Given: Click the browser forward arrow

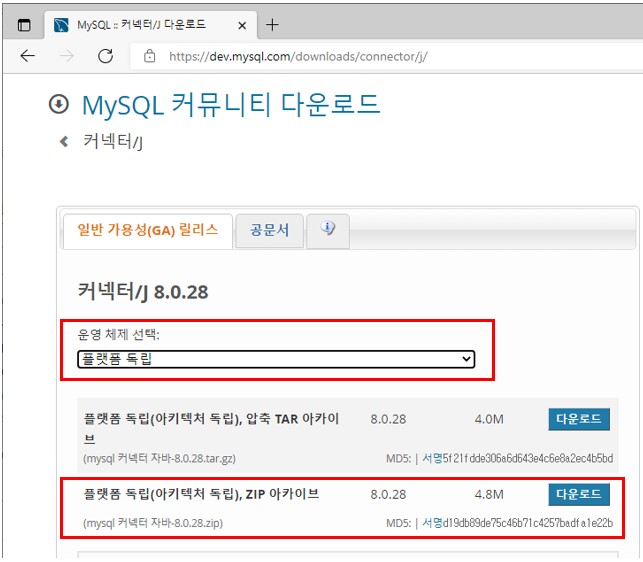Looking at the screenshot, I should point(66,56).
